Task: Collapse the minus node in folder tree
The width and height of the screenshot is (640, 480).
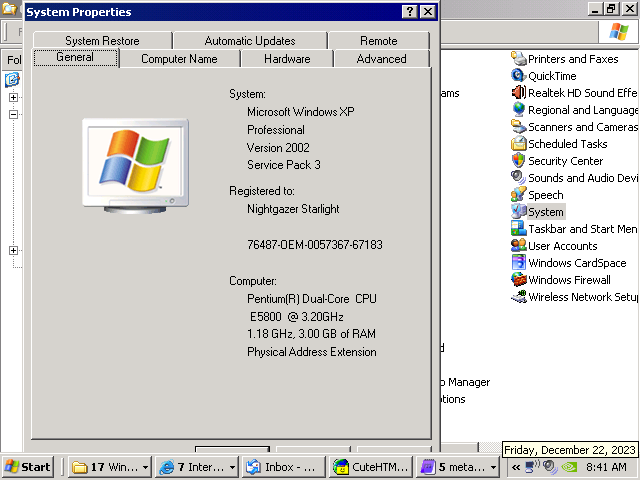Action: pos(13,114)
